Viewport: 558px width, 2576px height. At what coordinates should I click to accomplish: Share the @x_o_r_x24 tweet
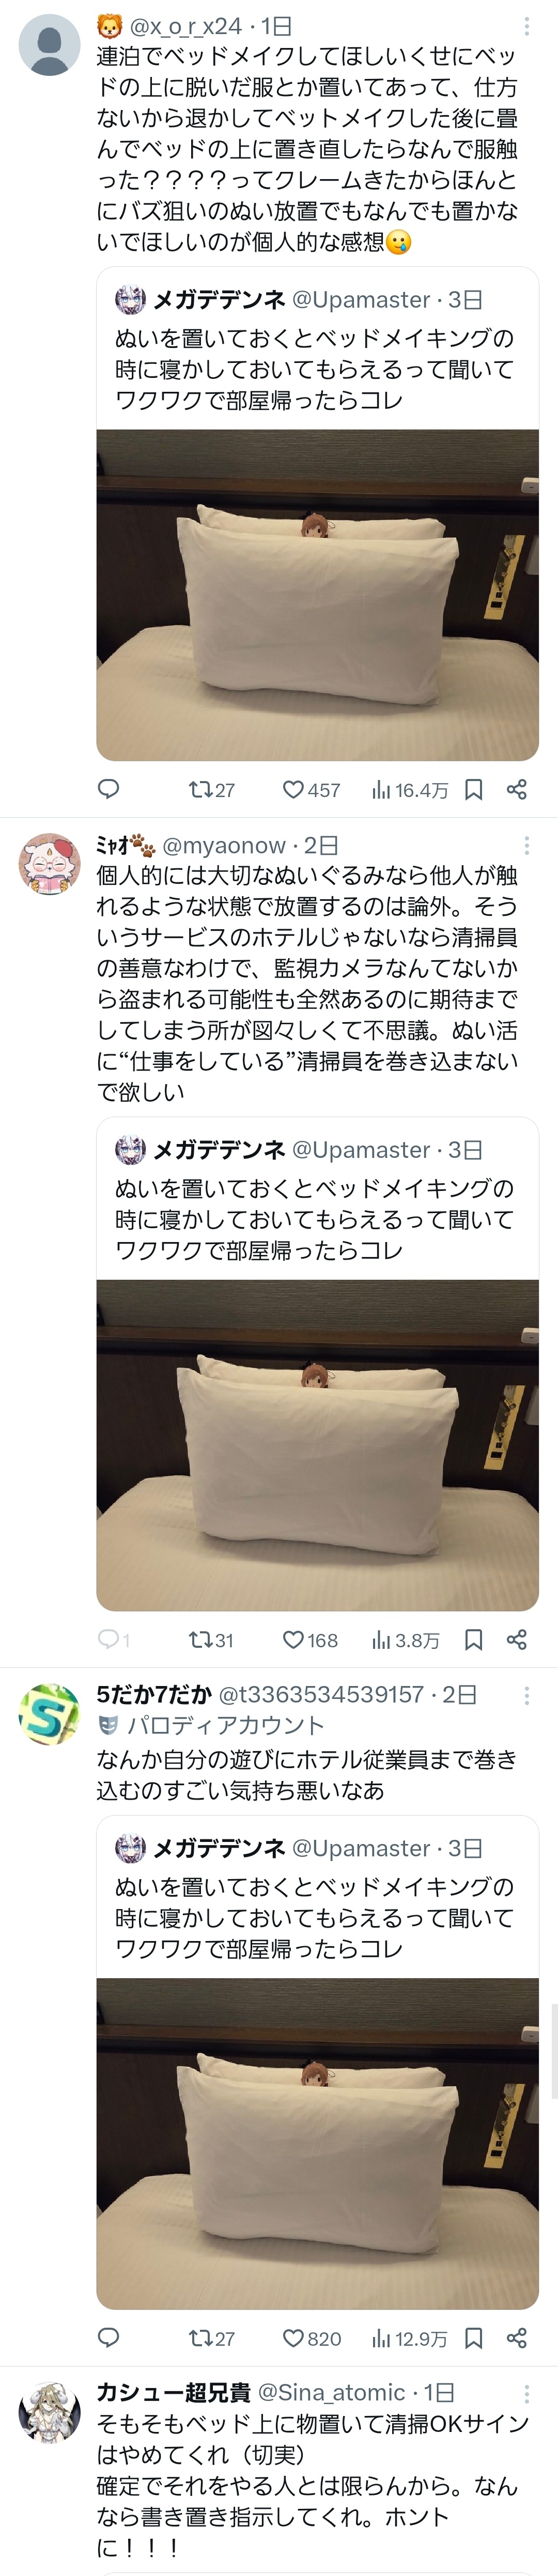[517, 790]
